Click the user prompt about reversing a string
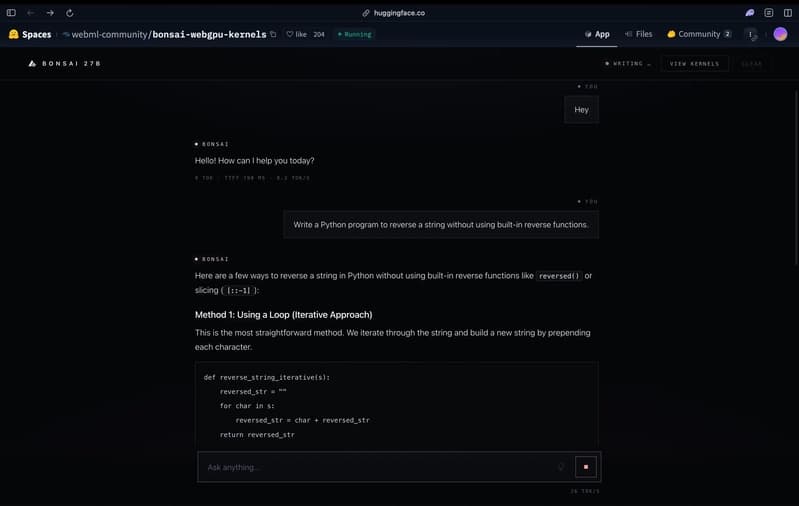Viewport: 799px width, 506px height. 441,225
